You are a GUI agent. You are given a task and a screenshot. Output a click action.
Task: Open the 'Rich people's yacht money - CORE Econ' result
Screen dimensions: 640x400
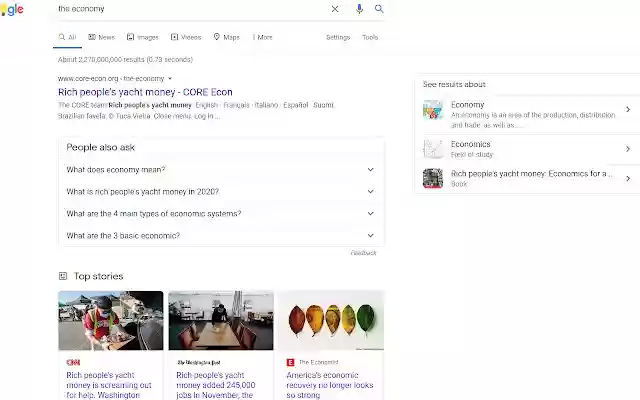145,92
